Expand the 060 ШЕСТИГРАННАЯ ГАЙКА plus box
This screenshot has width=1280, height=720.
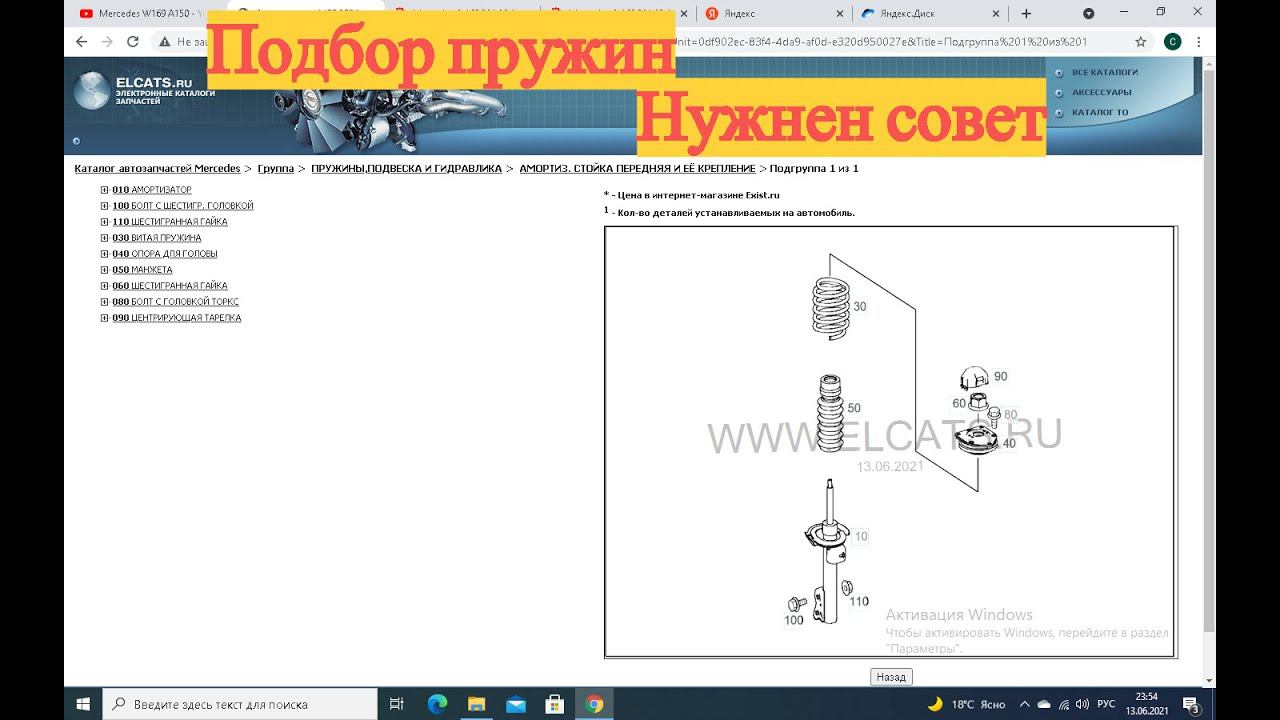point(104,286)
